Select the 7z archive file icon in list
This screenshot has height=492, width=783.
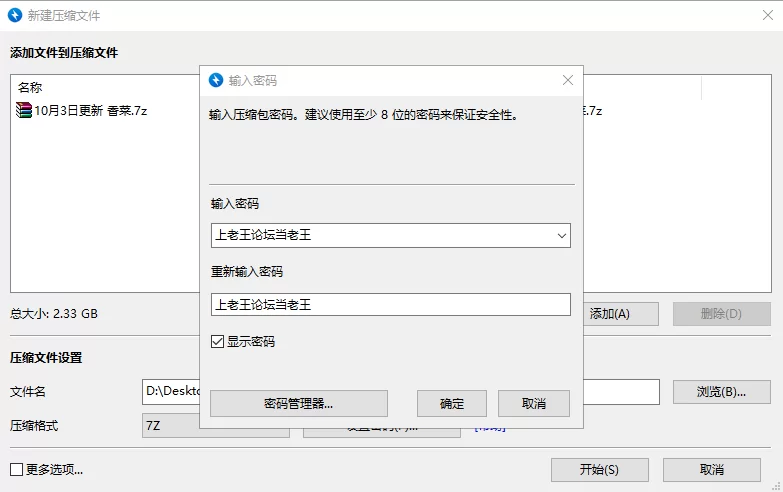(x=24, y=110)
